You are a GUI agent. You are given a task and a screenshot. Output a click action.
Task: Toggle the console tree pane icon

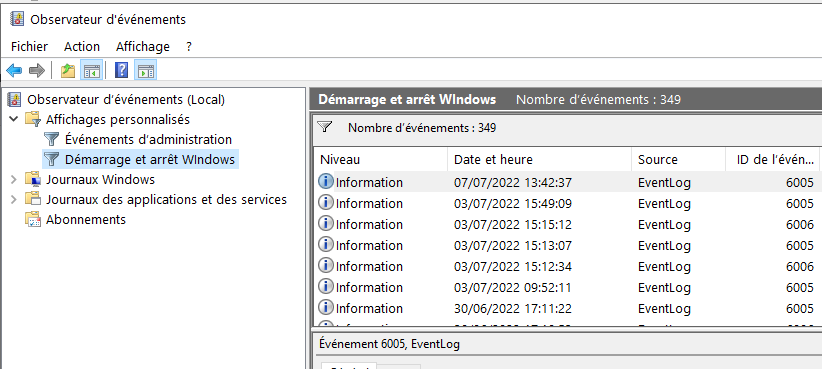91,70
